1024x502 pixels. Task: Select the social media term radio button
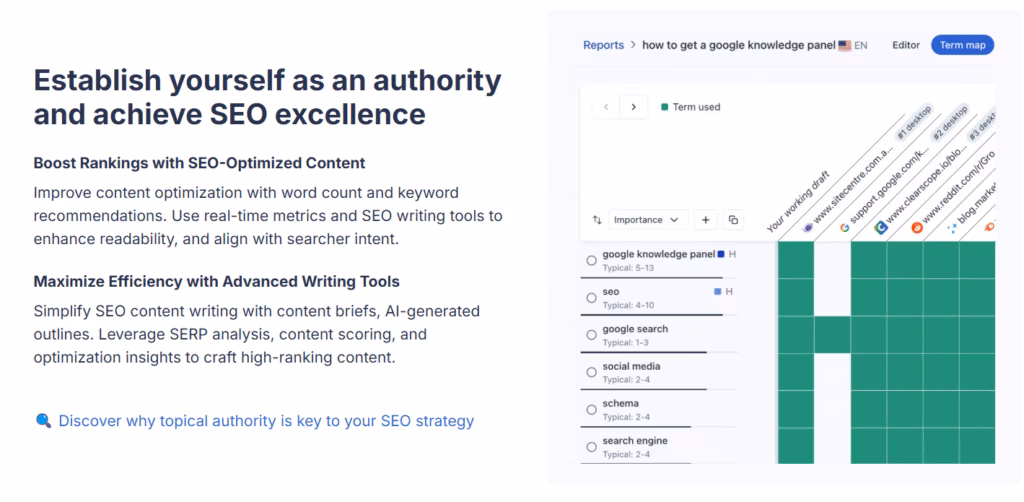(x=592, y=372)
